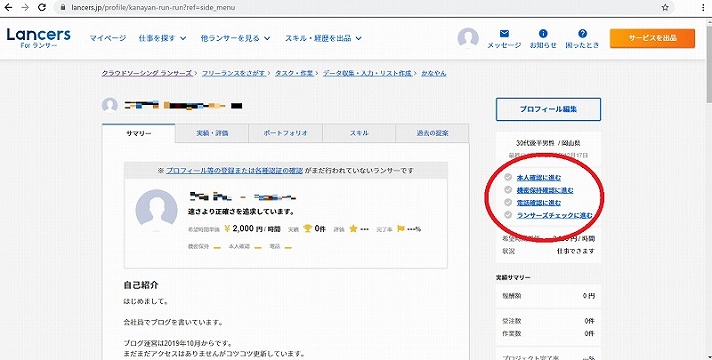
Task: Click the browser back arrow
Action: click(x=8, y=7)
